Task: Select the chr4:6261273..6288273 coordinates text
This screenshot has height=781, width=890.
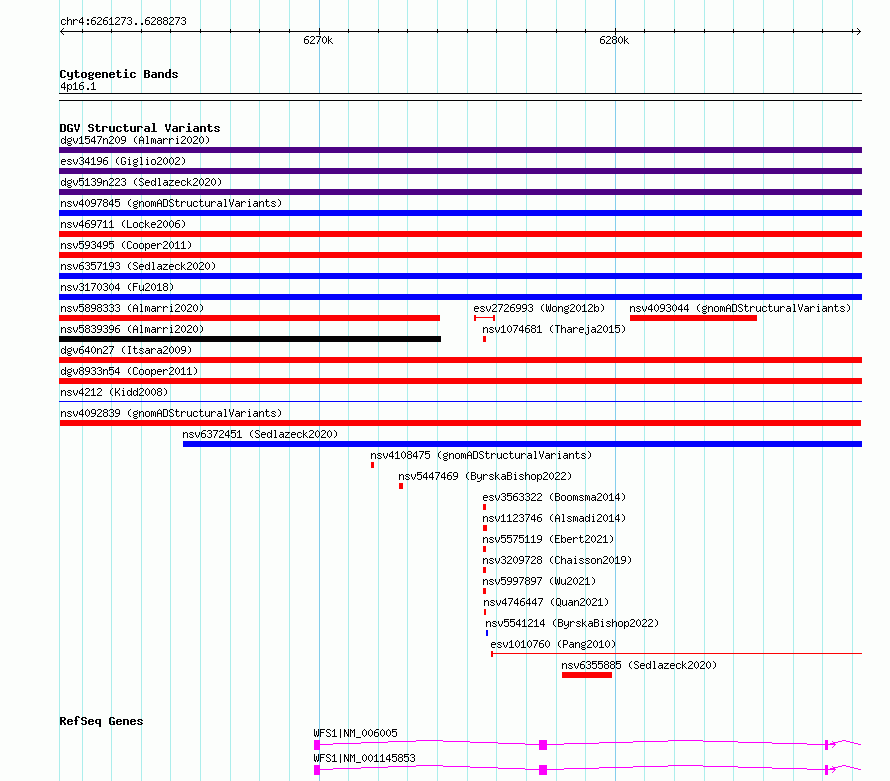Action: click(123, 21)
